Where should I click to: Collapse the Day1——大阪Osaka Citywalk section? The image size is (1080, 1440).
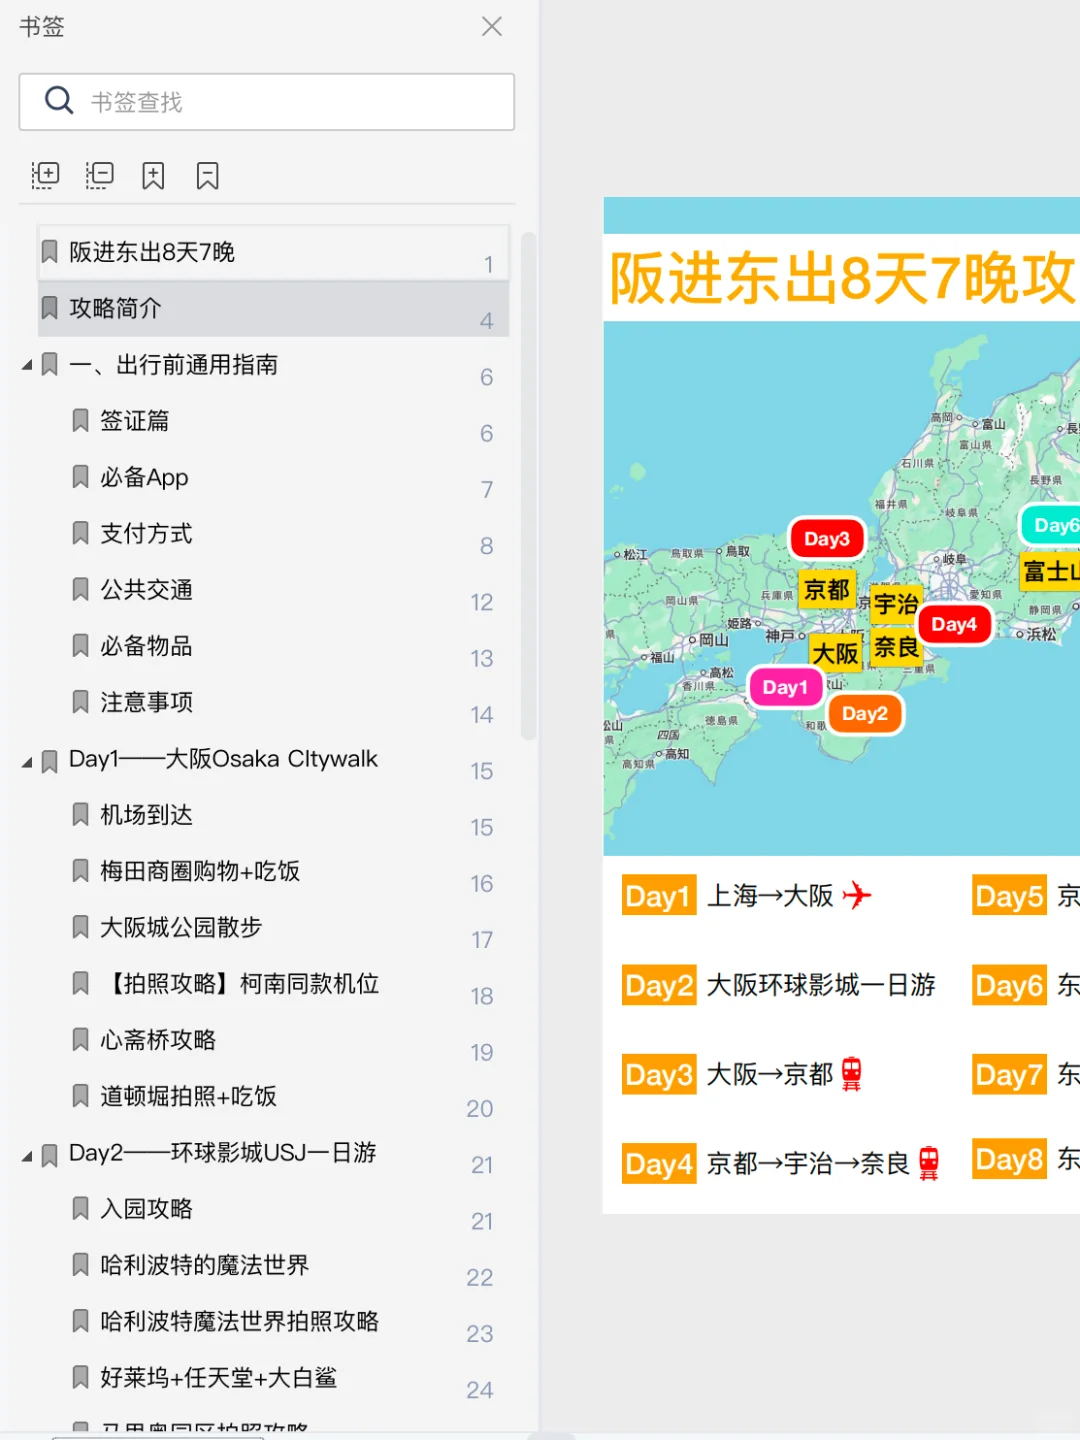click(27, 761)
